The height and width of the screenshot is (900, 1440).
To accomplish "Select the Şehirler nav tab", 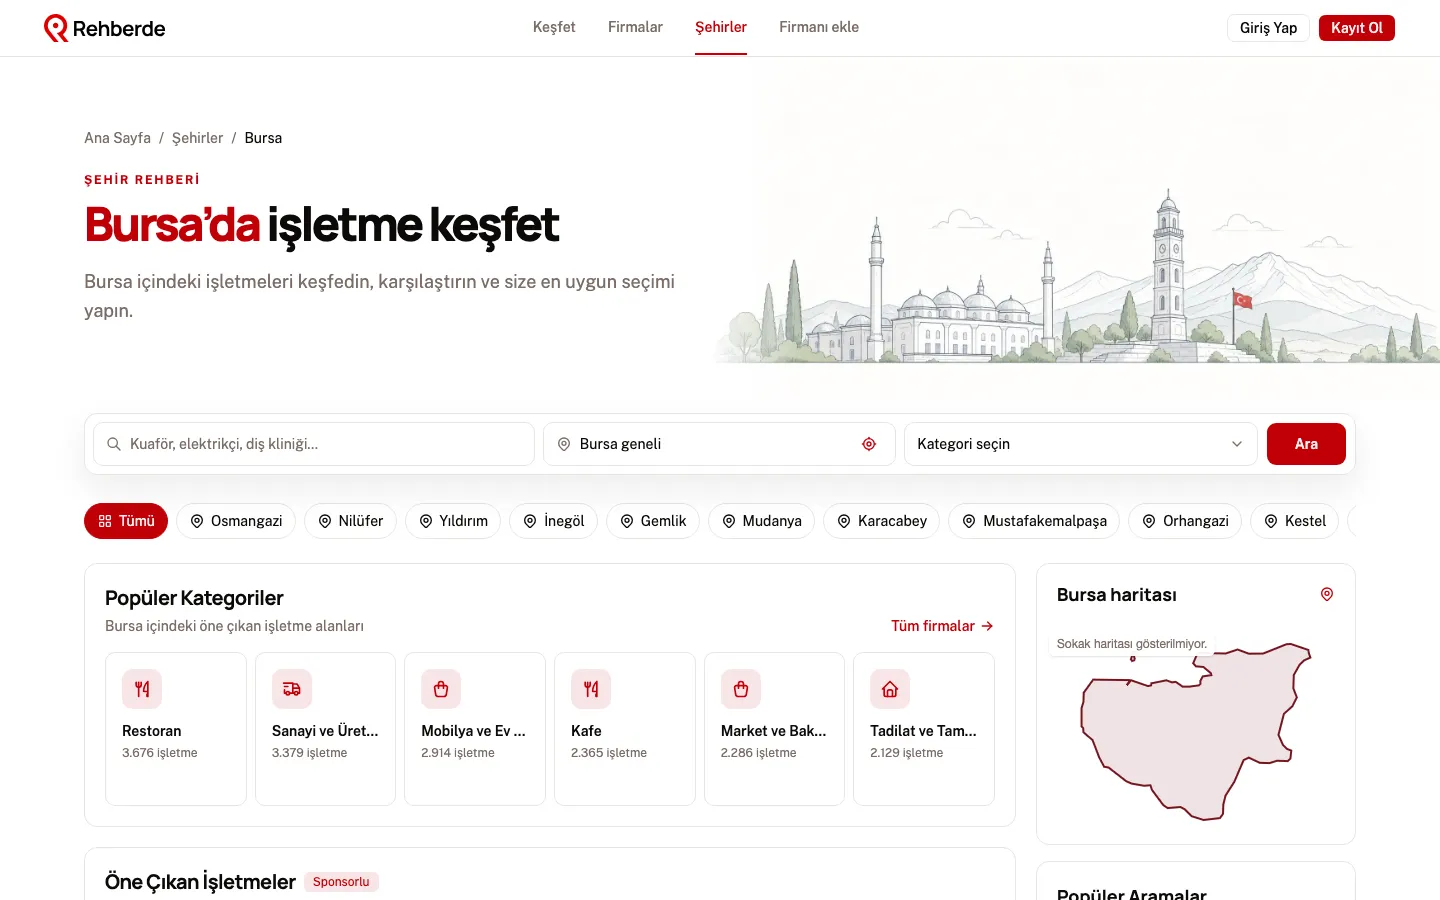I will pyautogui.click(x=721, y=27).
